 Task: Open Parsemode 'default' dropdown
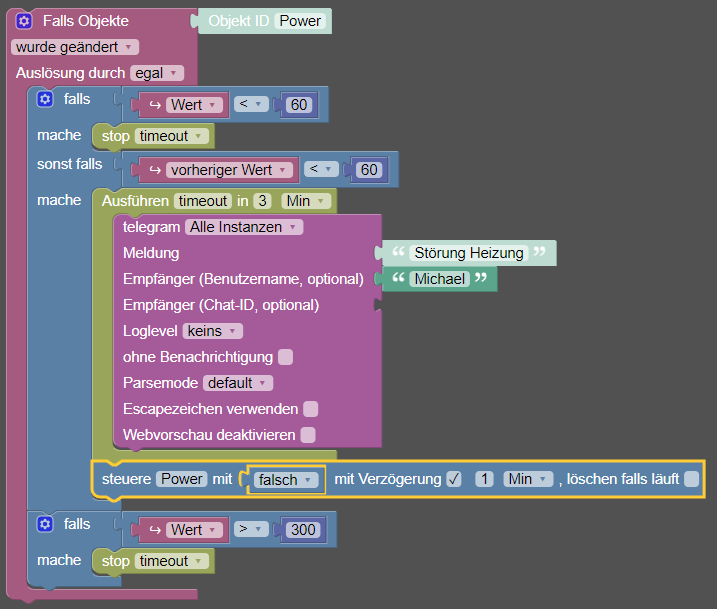pyautogui.click(x=238, y=383)
